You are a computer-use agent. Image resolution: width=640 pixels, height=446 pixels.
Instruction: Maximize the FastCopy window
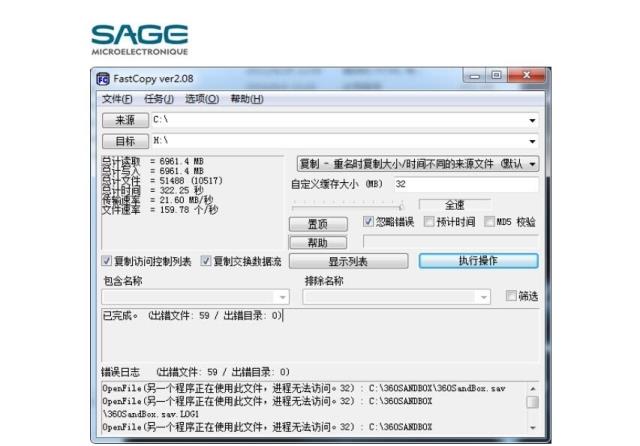click(496, 75)
